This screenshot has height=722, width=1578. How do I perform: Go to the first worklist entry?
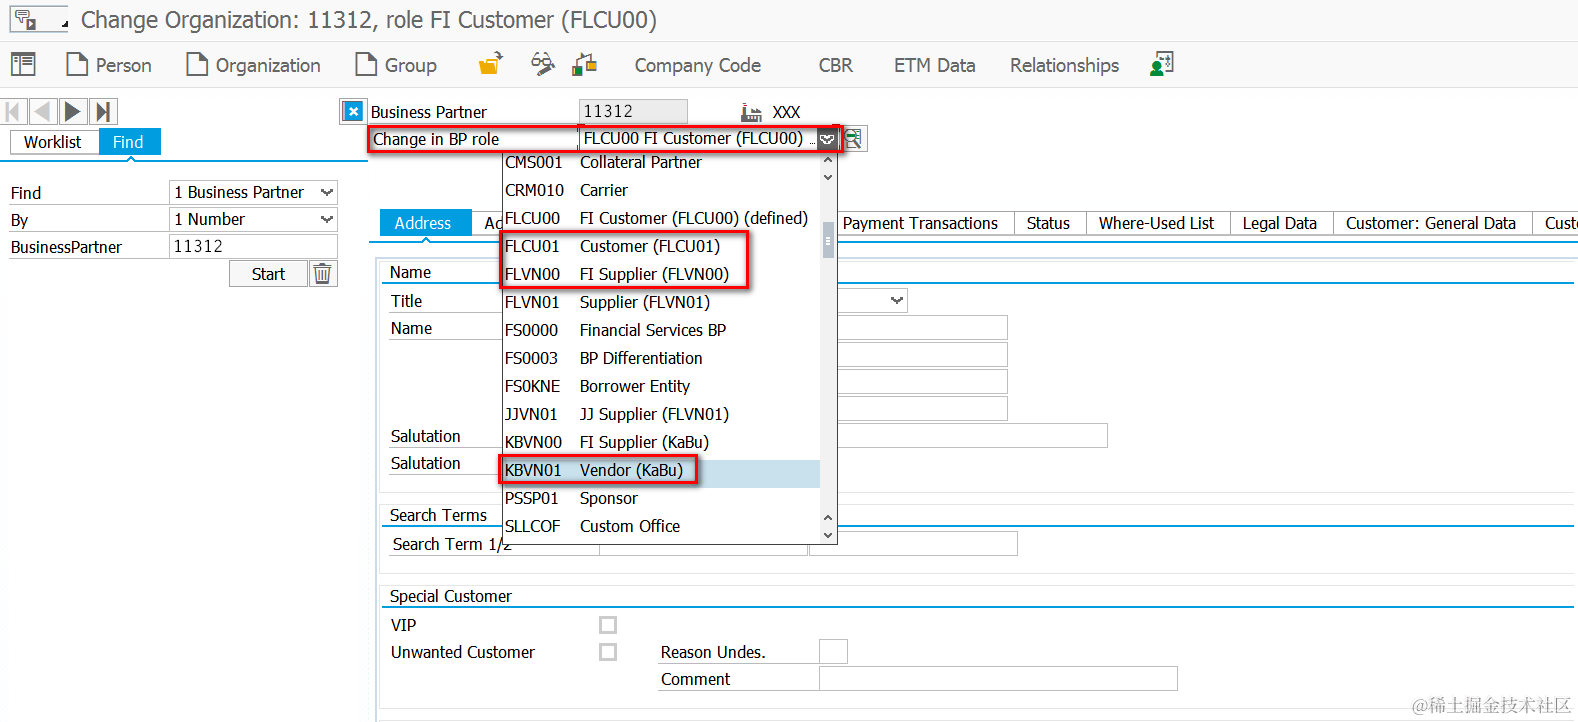click(14, 111)
